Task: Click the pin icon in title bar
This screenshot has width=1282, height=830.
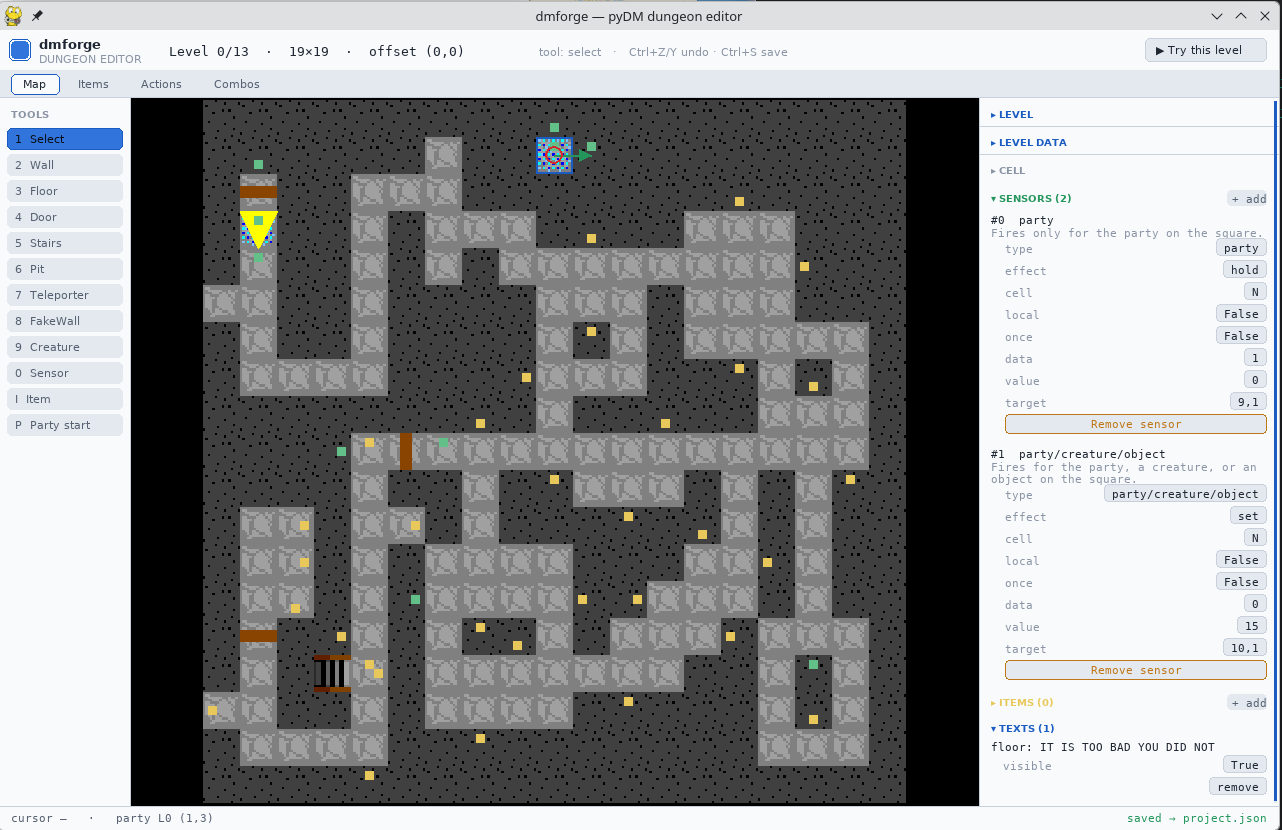Action: pyautogui.click(x=37, y=16)
